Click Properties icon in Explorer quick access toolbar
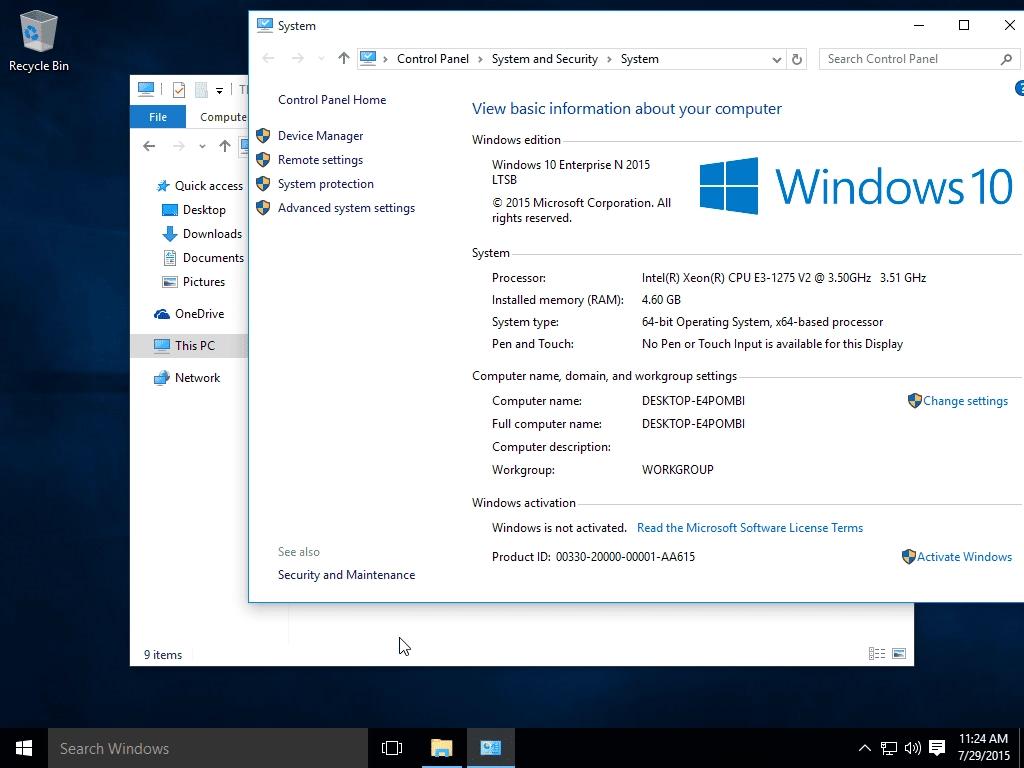 coord(178,89)
